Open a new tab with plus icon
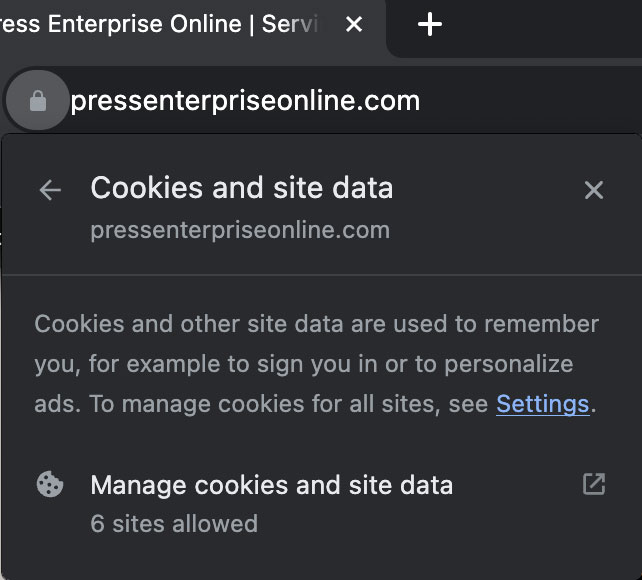 pos(430,24)
